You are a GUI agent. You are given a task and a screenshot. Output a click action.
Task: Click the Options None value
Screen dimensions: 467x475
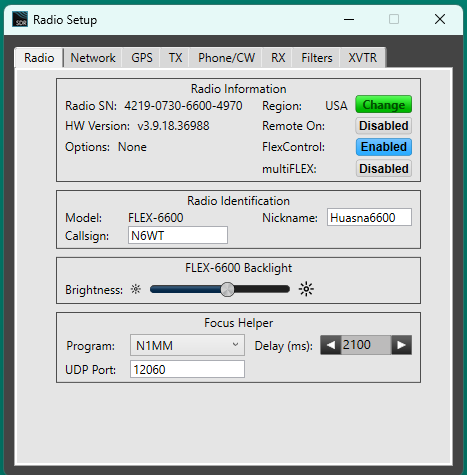[x=132, y=147]
